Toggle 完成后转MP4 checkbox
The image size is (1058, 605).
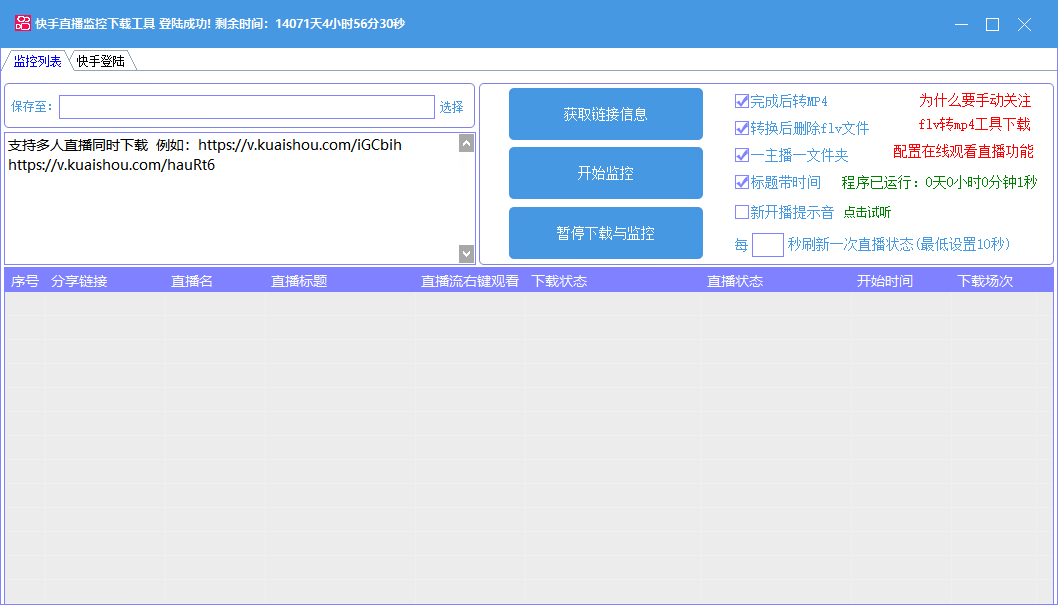click(x=742, y=101)
